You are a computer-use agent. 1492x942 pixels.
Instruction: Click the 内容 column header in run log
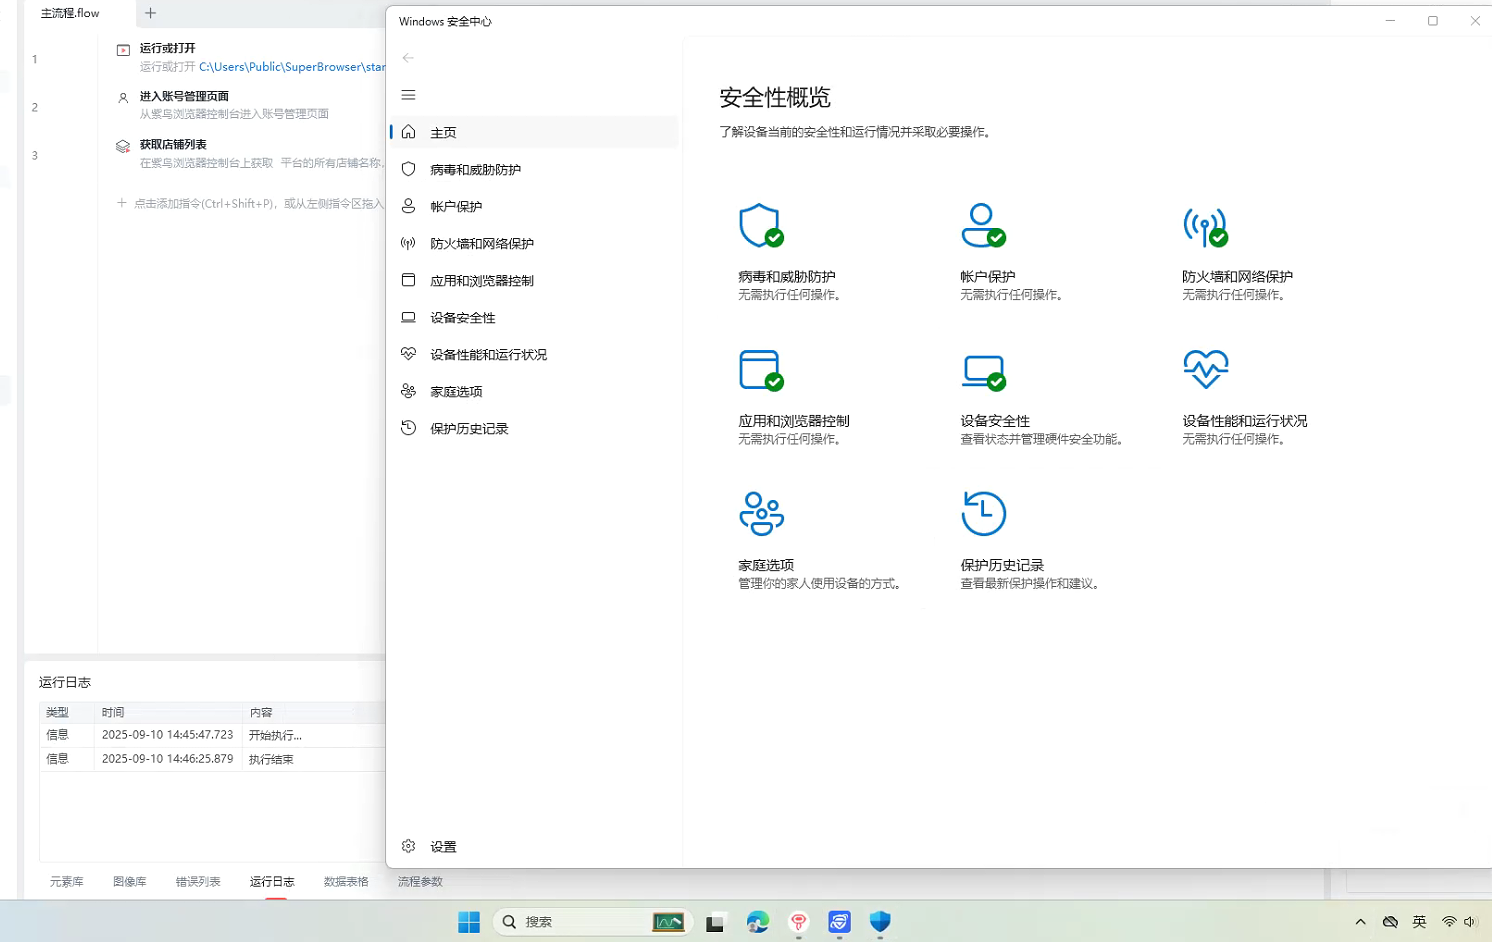315,712
